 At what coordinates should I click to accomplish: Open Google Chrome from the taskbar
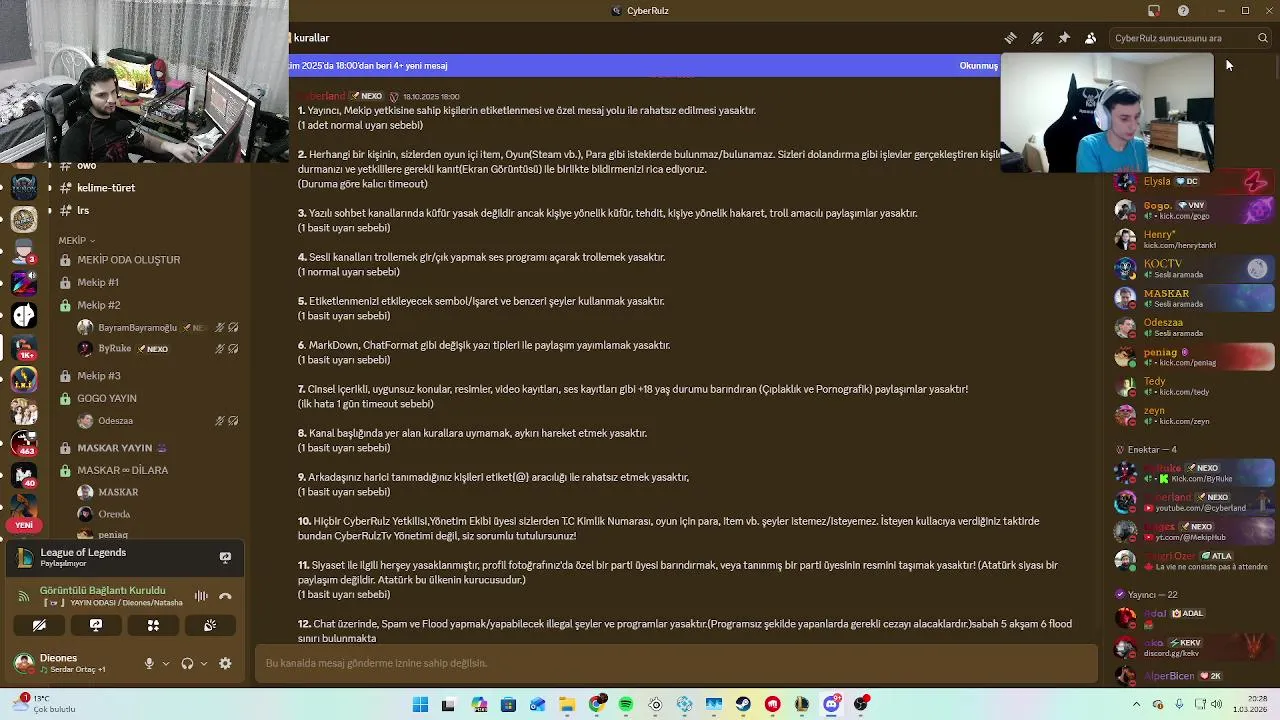coord(597,705)
